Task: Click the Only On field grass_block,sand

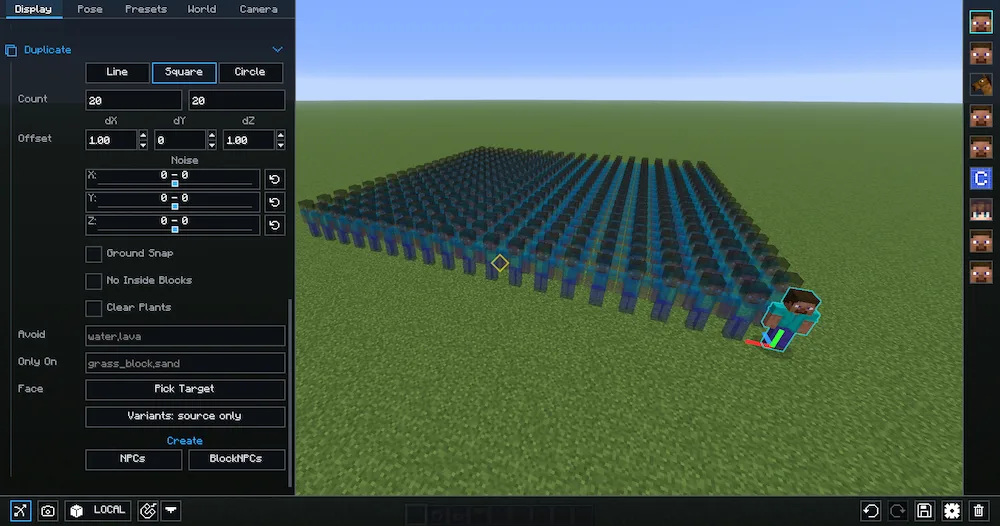Action: click(185, 363)
